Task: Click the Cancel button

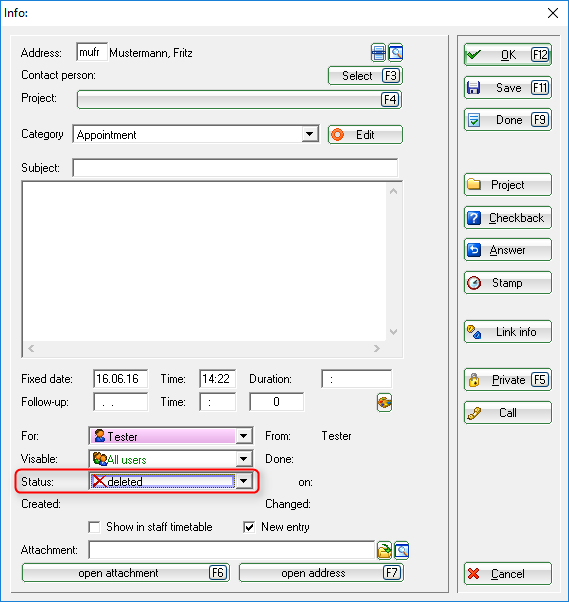Action: click(x=508, y=574)
